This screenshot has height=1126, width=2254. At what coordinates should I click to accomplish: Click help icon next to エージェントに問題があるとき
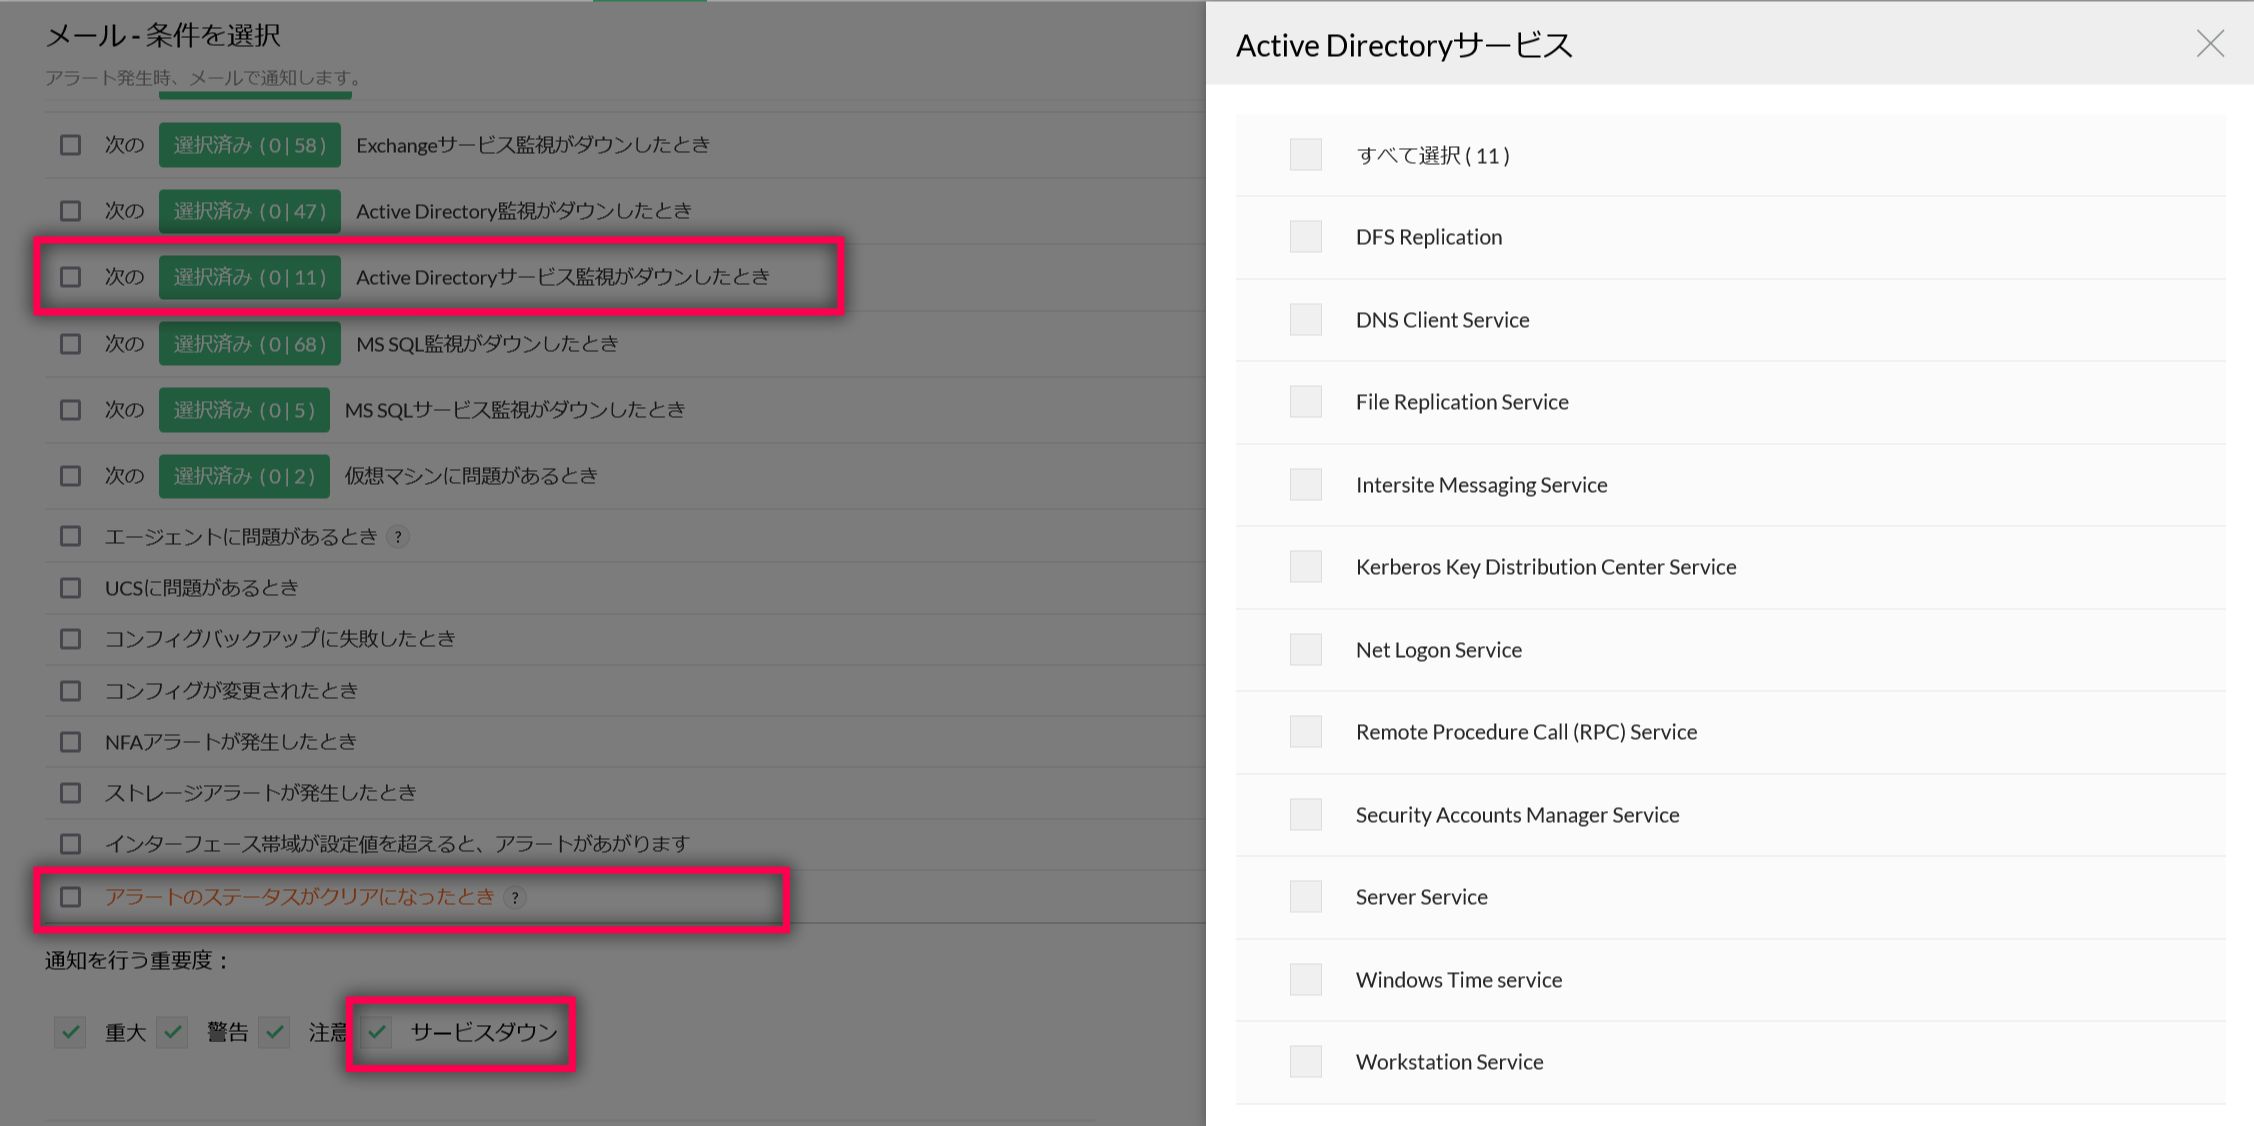(x=398, y=537)
